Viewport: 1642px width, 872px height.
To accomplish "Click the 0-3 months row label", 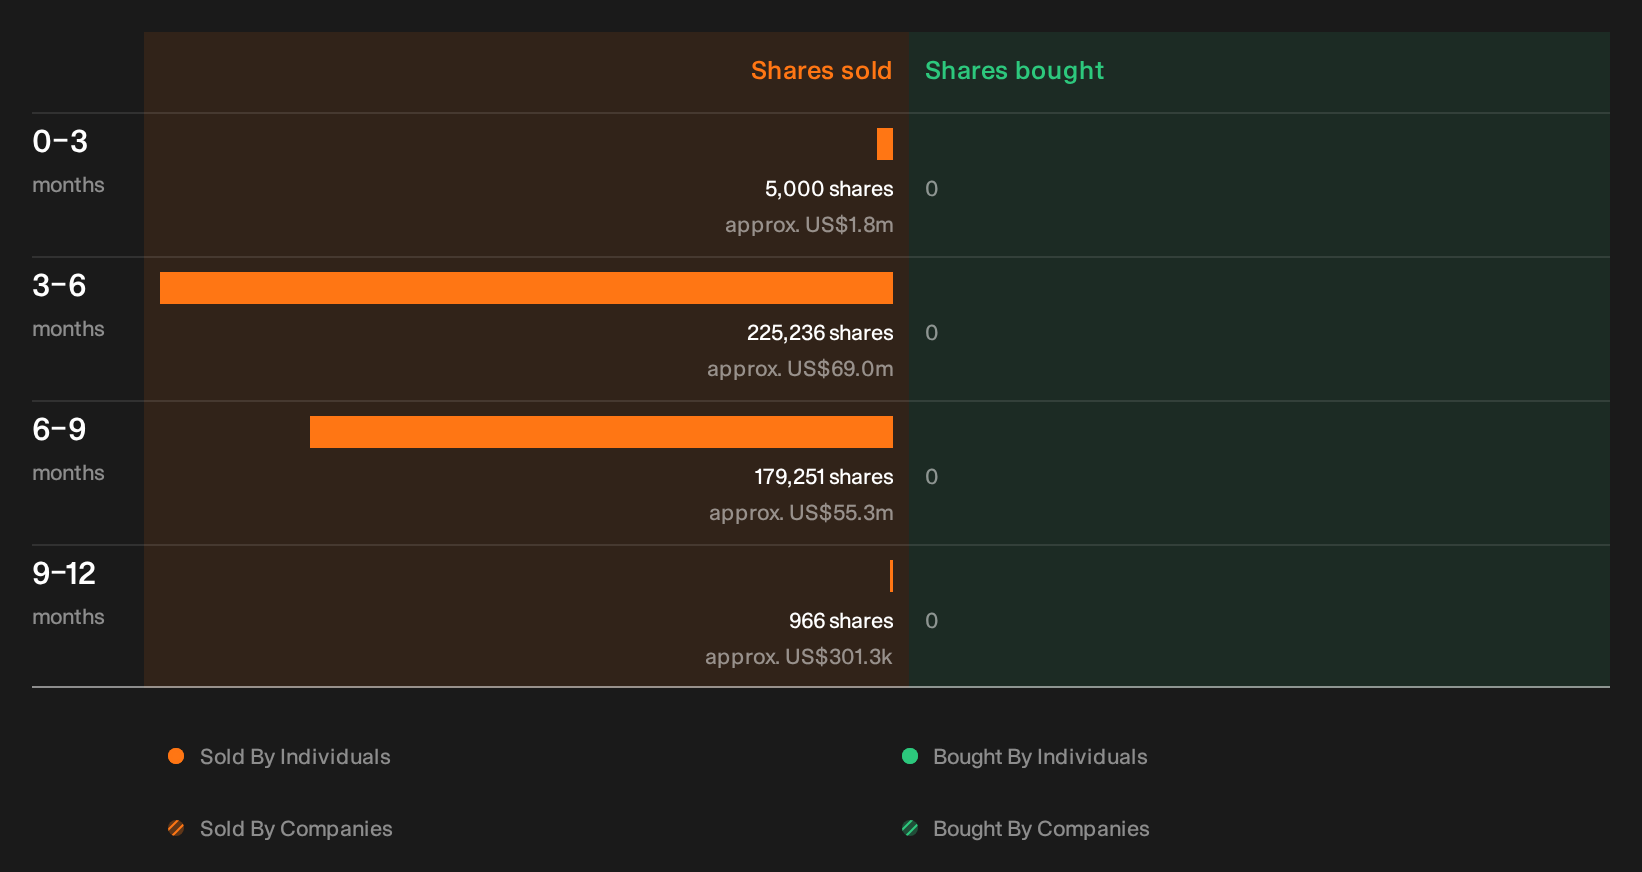I will [68, 161].
